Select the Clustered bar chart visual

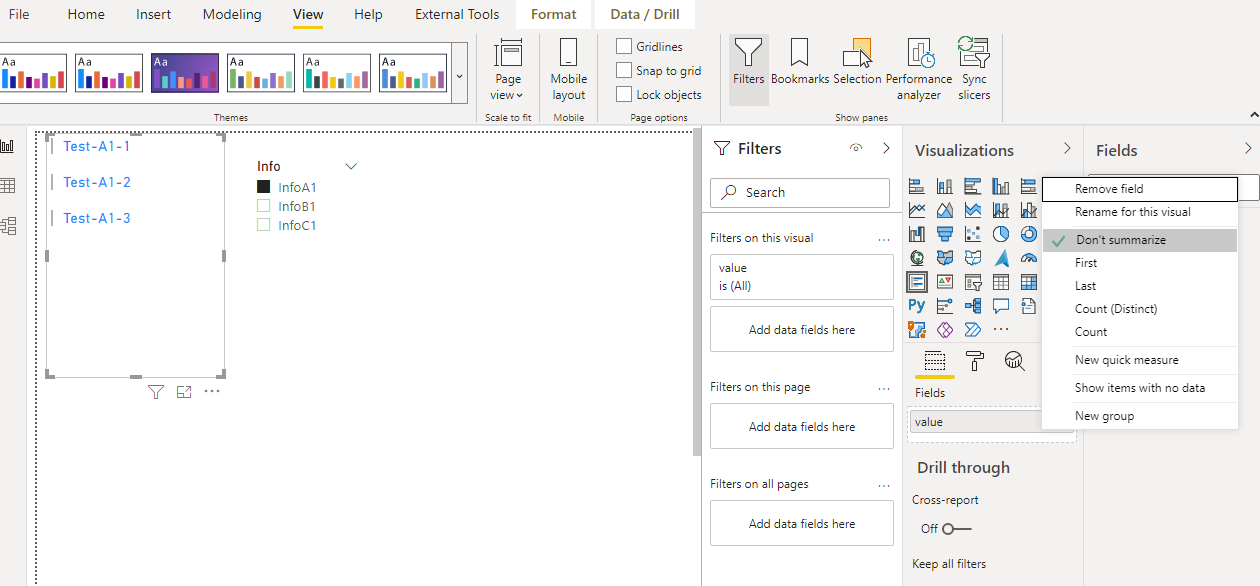point(973,186)
